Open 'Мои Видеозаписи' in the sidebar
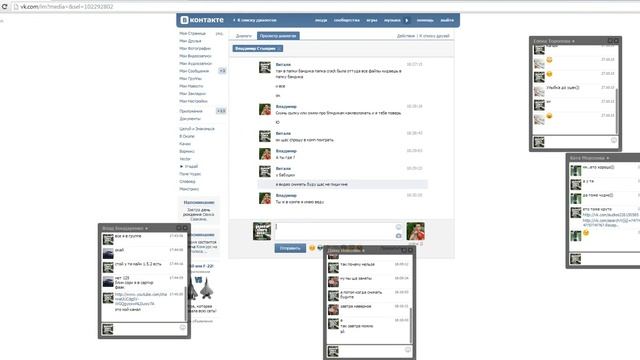Viewport: 640px width, 360px height. coord(195,56)
